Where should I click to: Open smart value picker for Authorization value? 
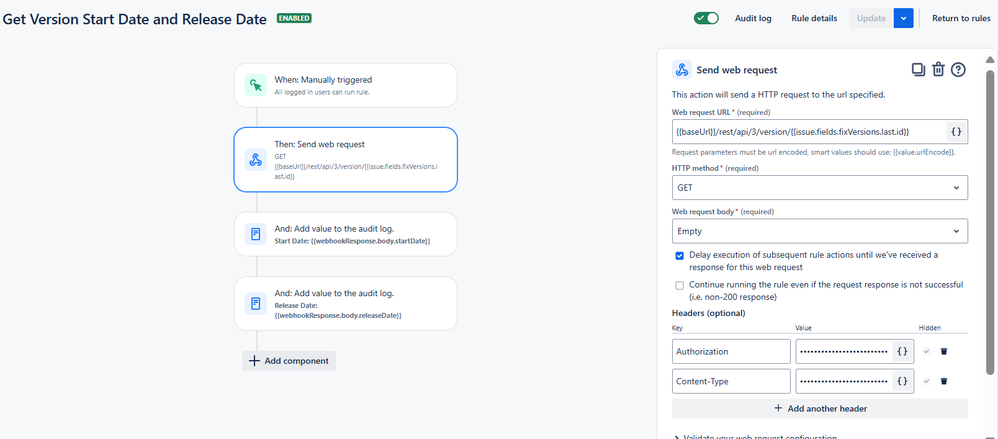pyautogui.click(x=902, y=351)
